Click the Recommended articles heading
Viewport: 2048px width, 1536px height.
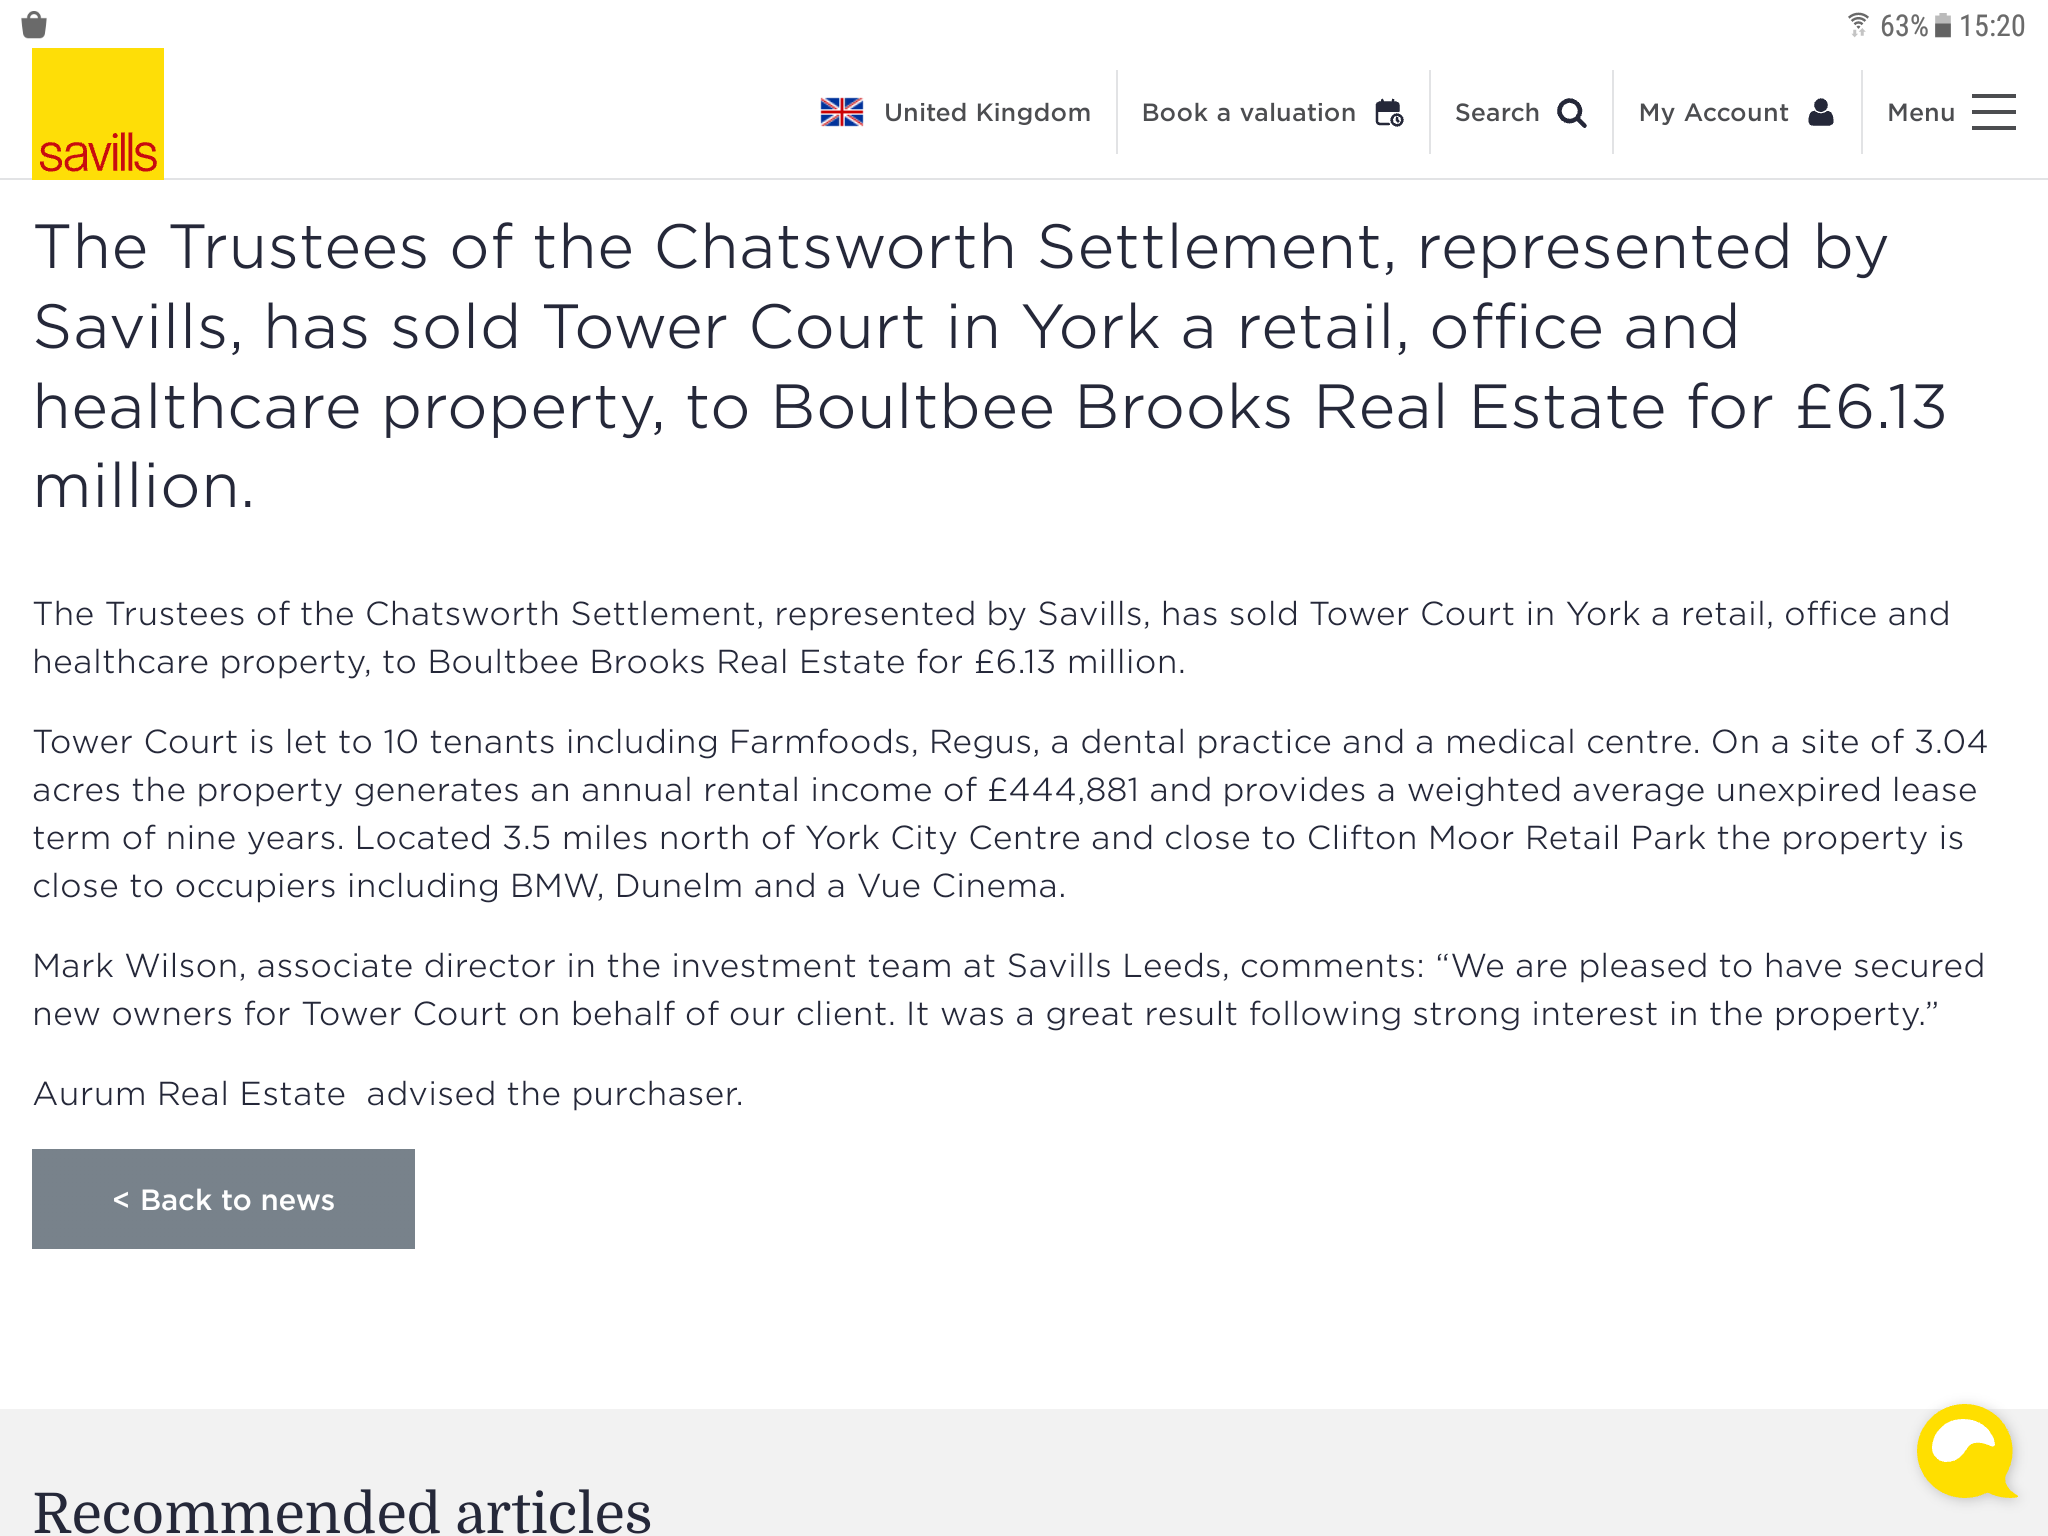(342, 1510)
